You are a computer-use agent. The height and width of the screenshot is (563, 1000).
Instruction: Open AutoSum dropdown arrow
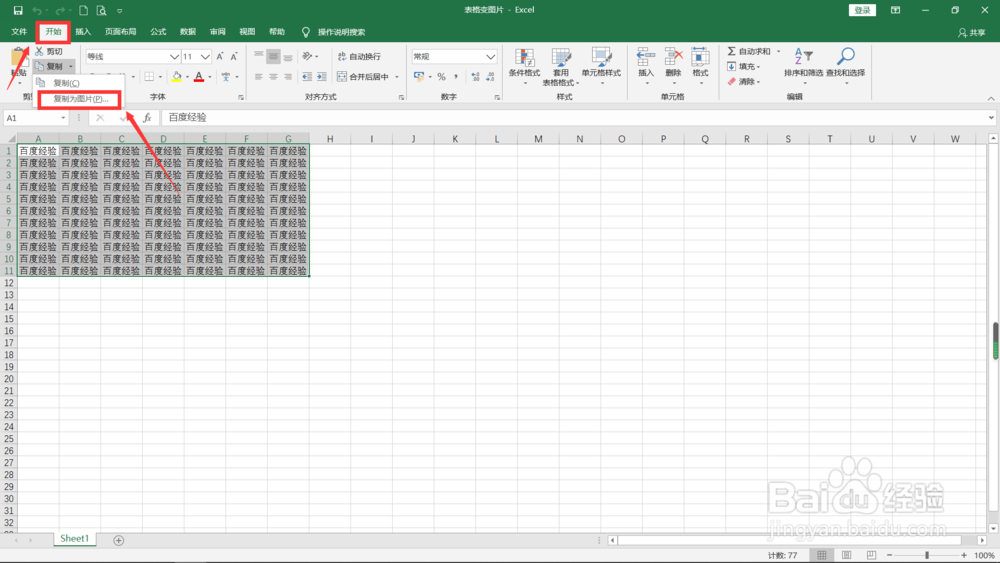(778, 51)
